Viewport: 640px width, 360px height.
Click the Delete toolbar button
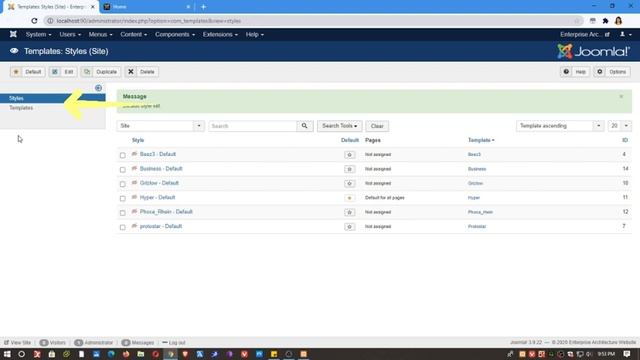[x=142, y=72]
